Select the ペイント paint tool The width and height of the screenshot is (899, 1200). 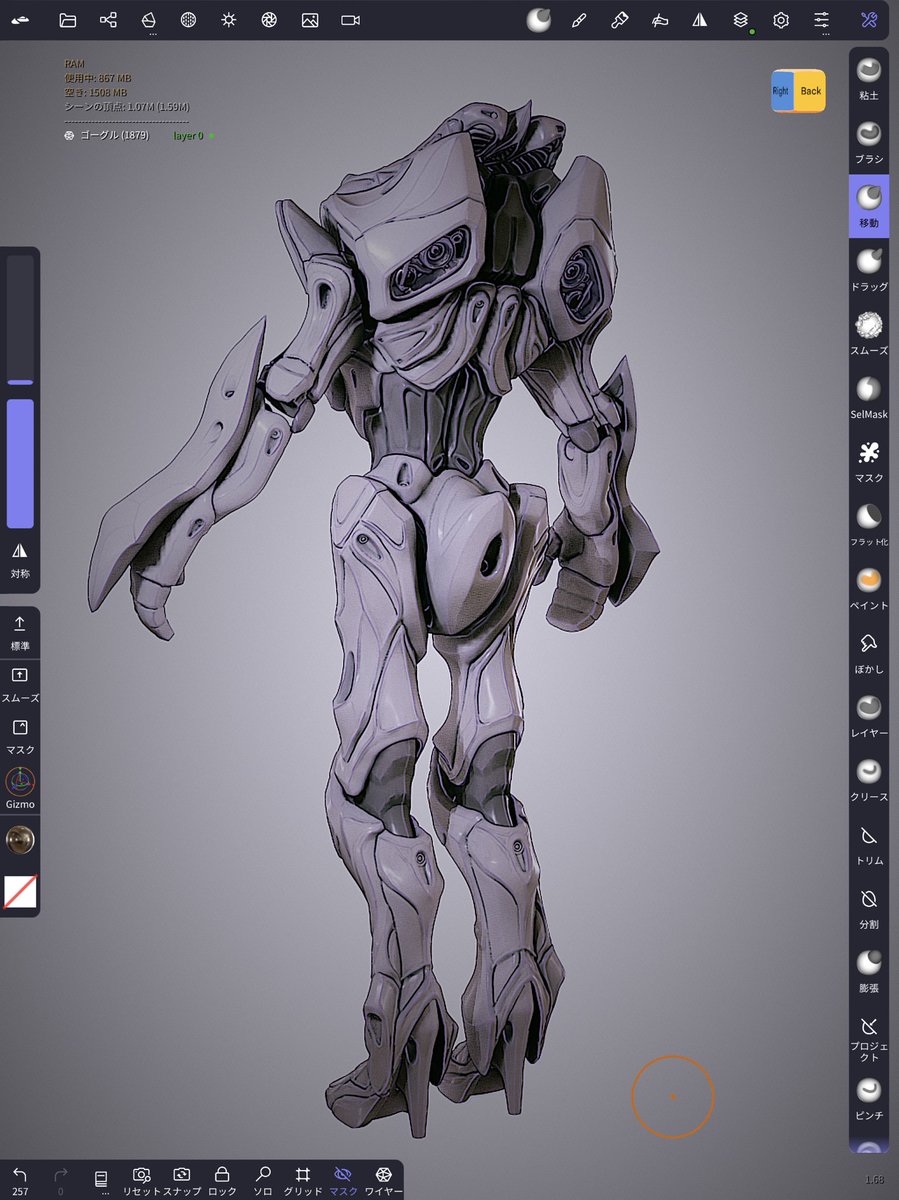coord(869,589)
